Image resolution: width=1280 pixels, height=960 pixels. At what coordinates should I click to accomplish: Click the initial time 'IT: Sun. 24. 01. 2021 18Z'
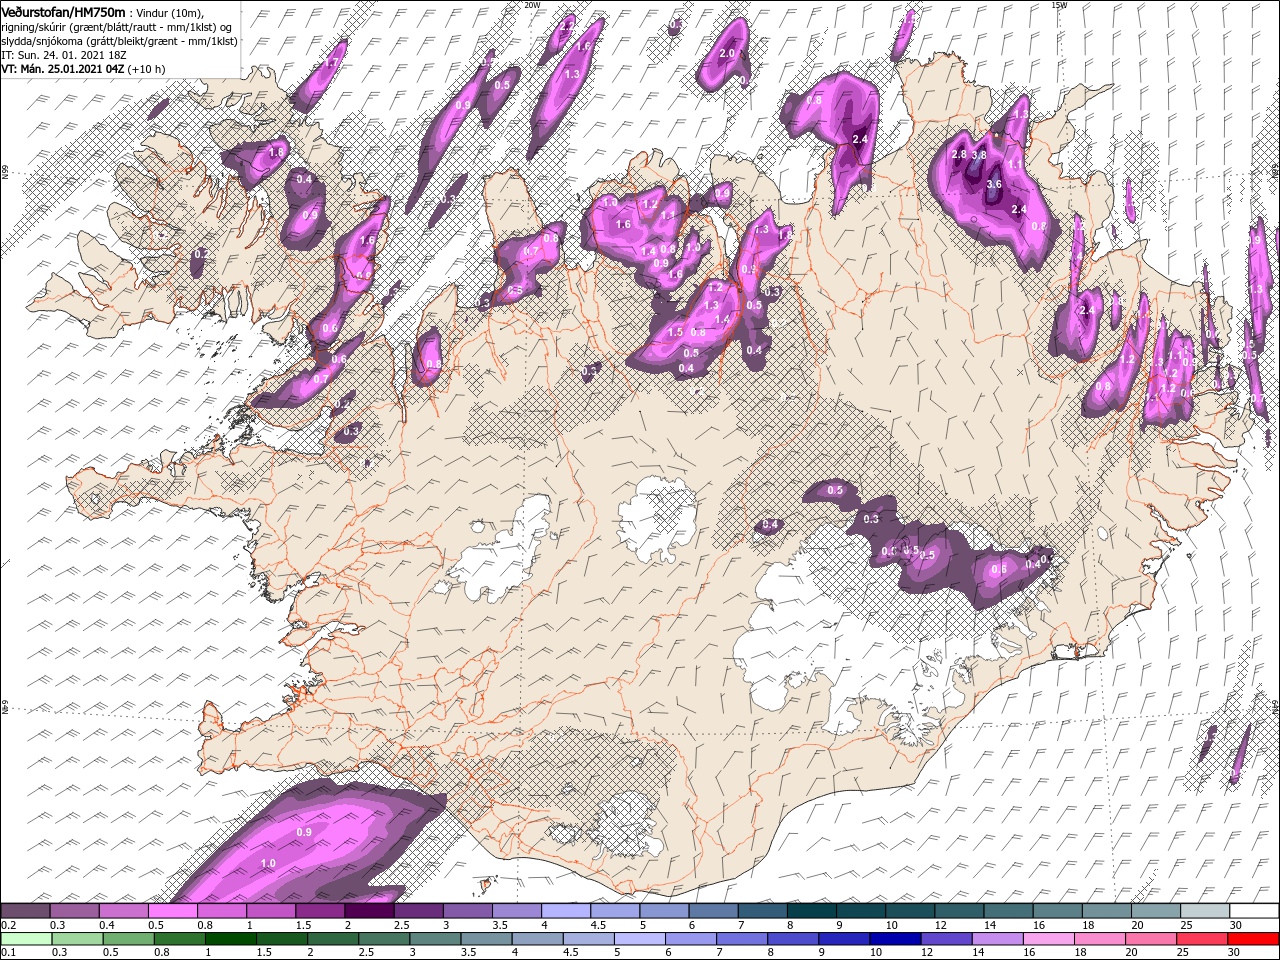(62, 55)
